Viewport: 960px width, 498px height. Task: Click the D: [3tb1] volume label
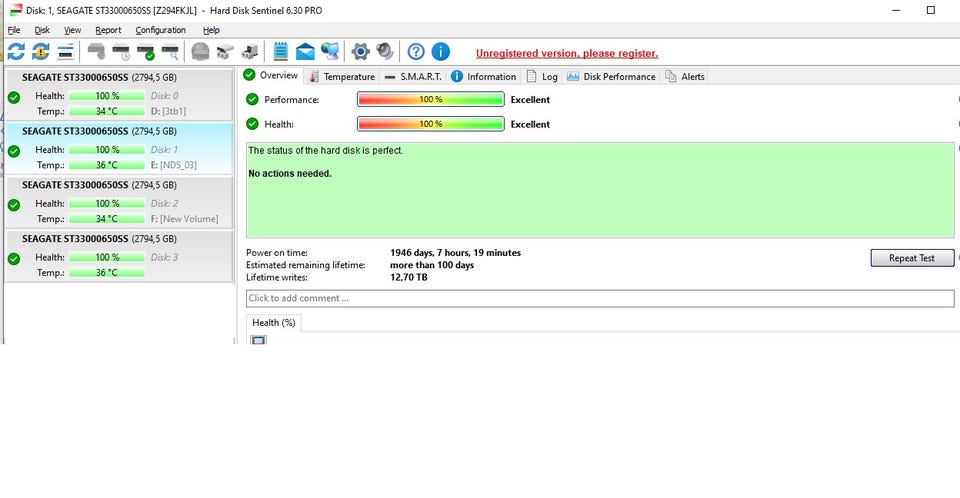pyautogui.click(x=168, y=111)
